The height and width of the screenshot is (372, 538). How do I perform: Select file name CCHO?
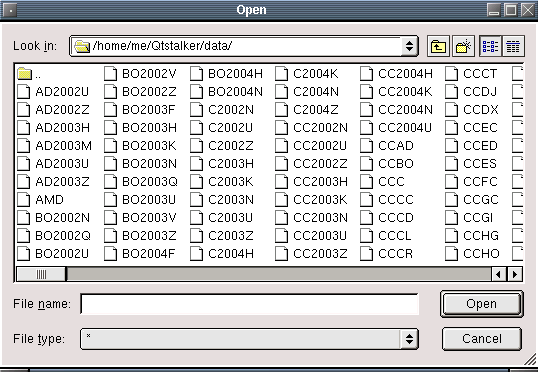pyautogui.click(x=481, y=254)
